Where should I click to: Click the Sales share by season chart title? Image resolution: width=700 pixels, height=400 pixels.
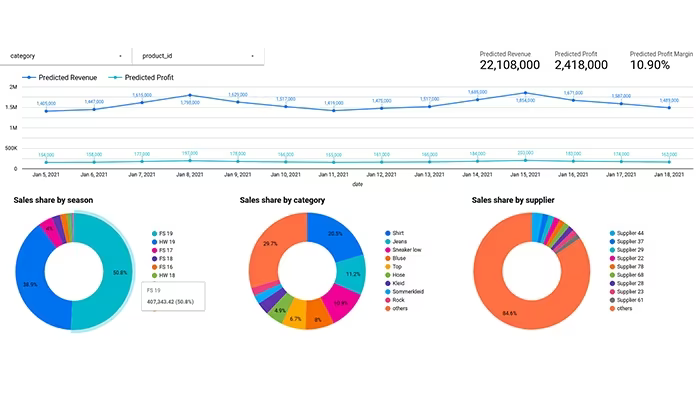(x=53, y=200)
